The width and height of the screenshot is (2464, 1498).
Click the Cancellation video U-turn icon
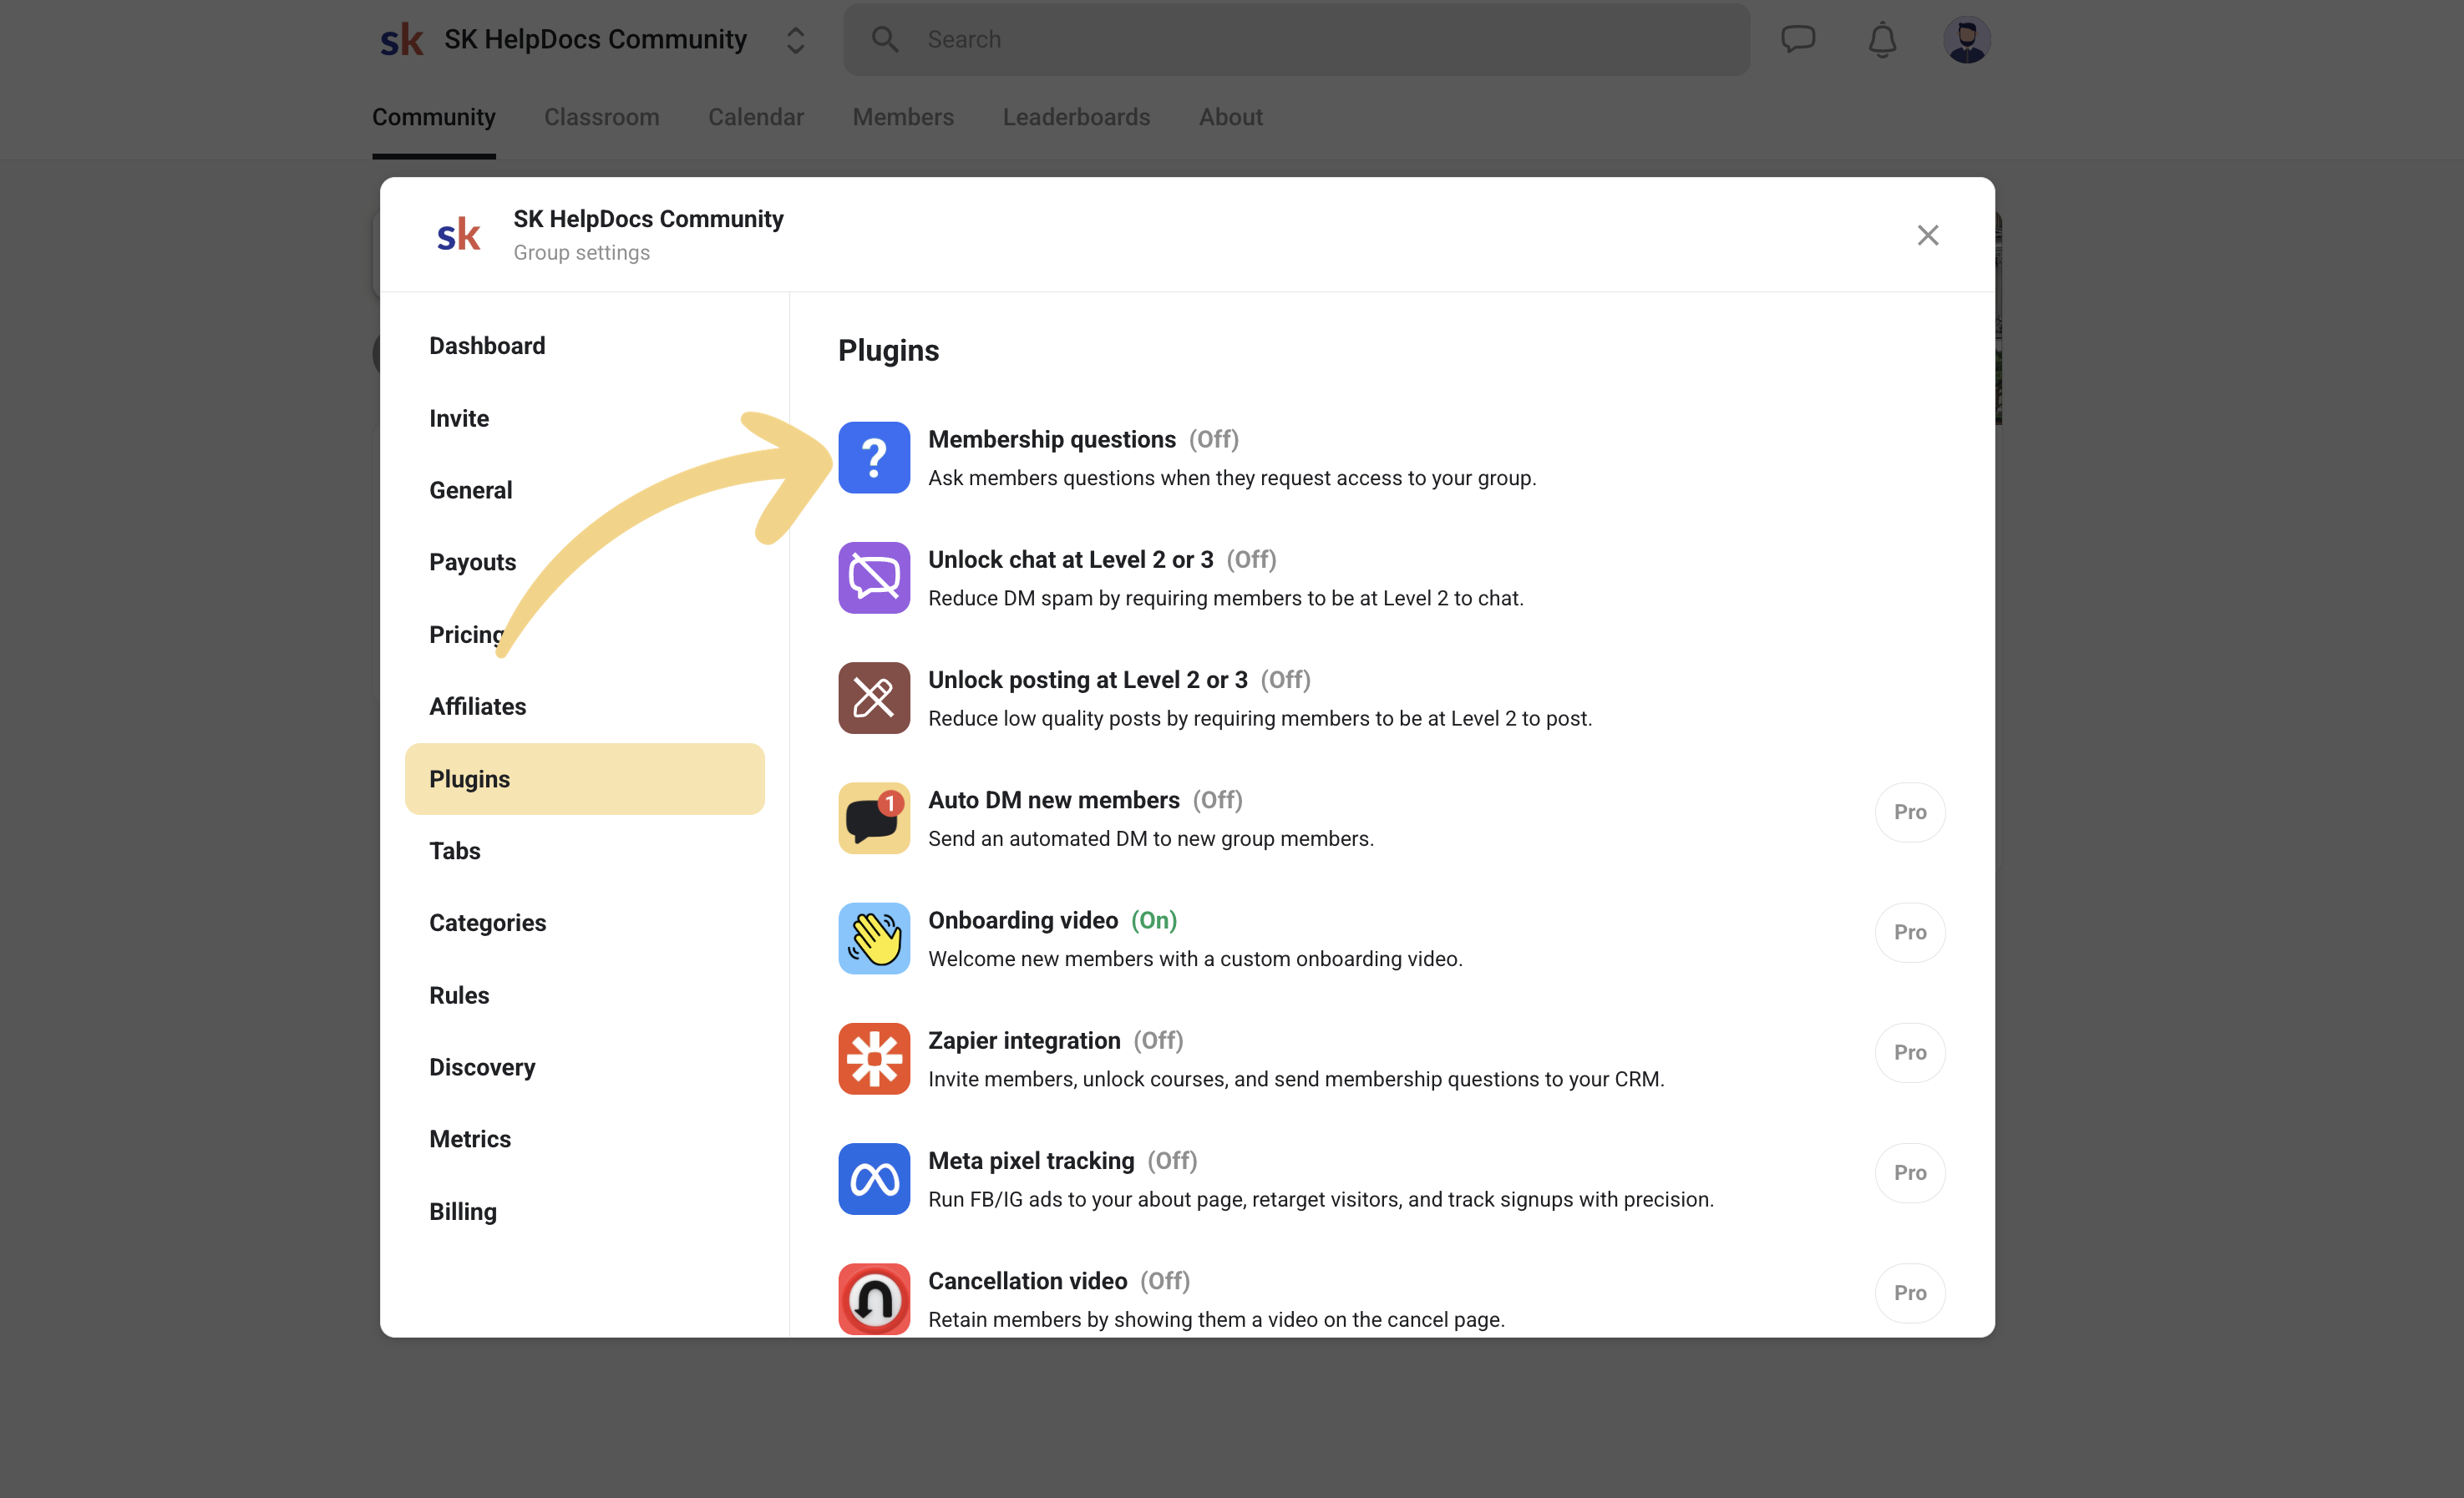[874, 1299]
